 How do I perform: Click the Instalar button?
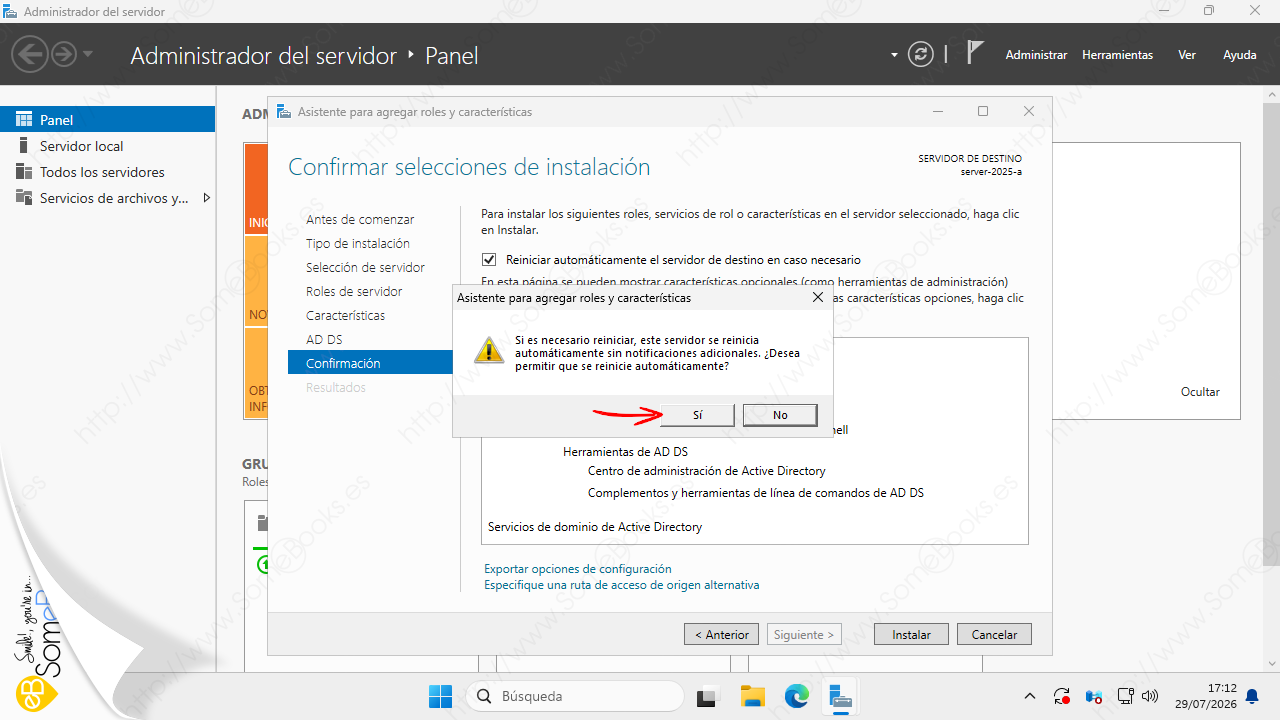coord(912,634)
